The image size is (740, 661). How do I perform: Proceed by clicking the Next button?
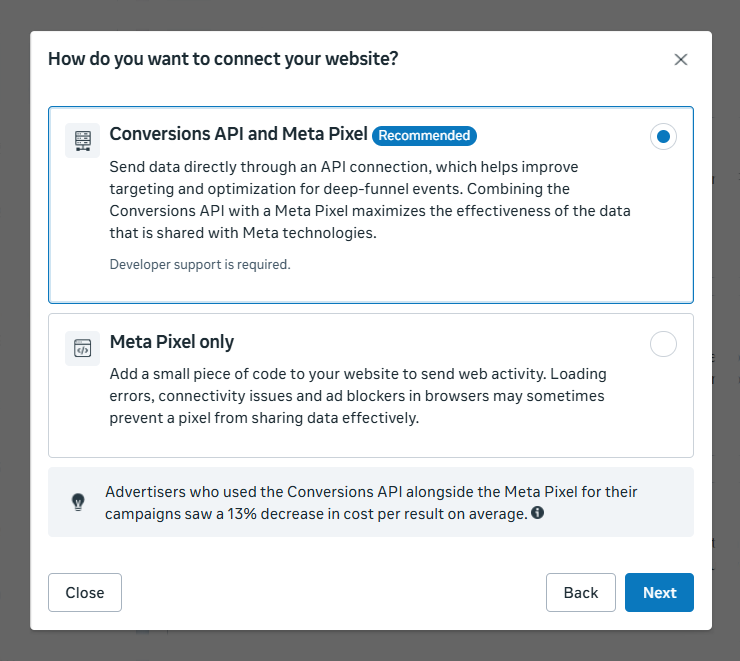(659, 592)
